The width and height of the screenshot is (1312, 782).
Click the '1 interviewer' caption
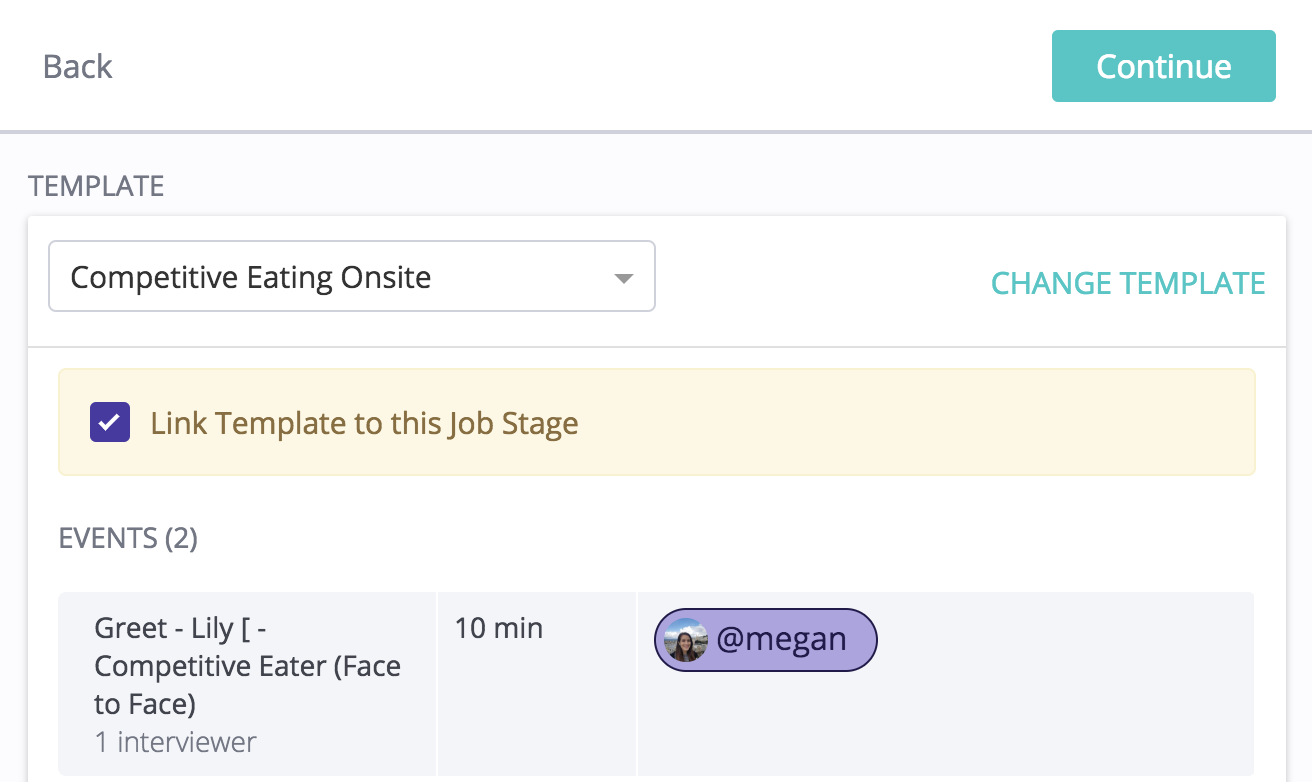(175, 742)
